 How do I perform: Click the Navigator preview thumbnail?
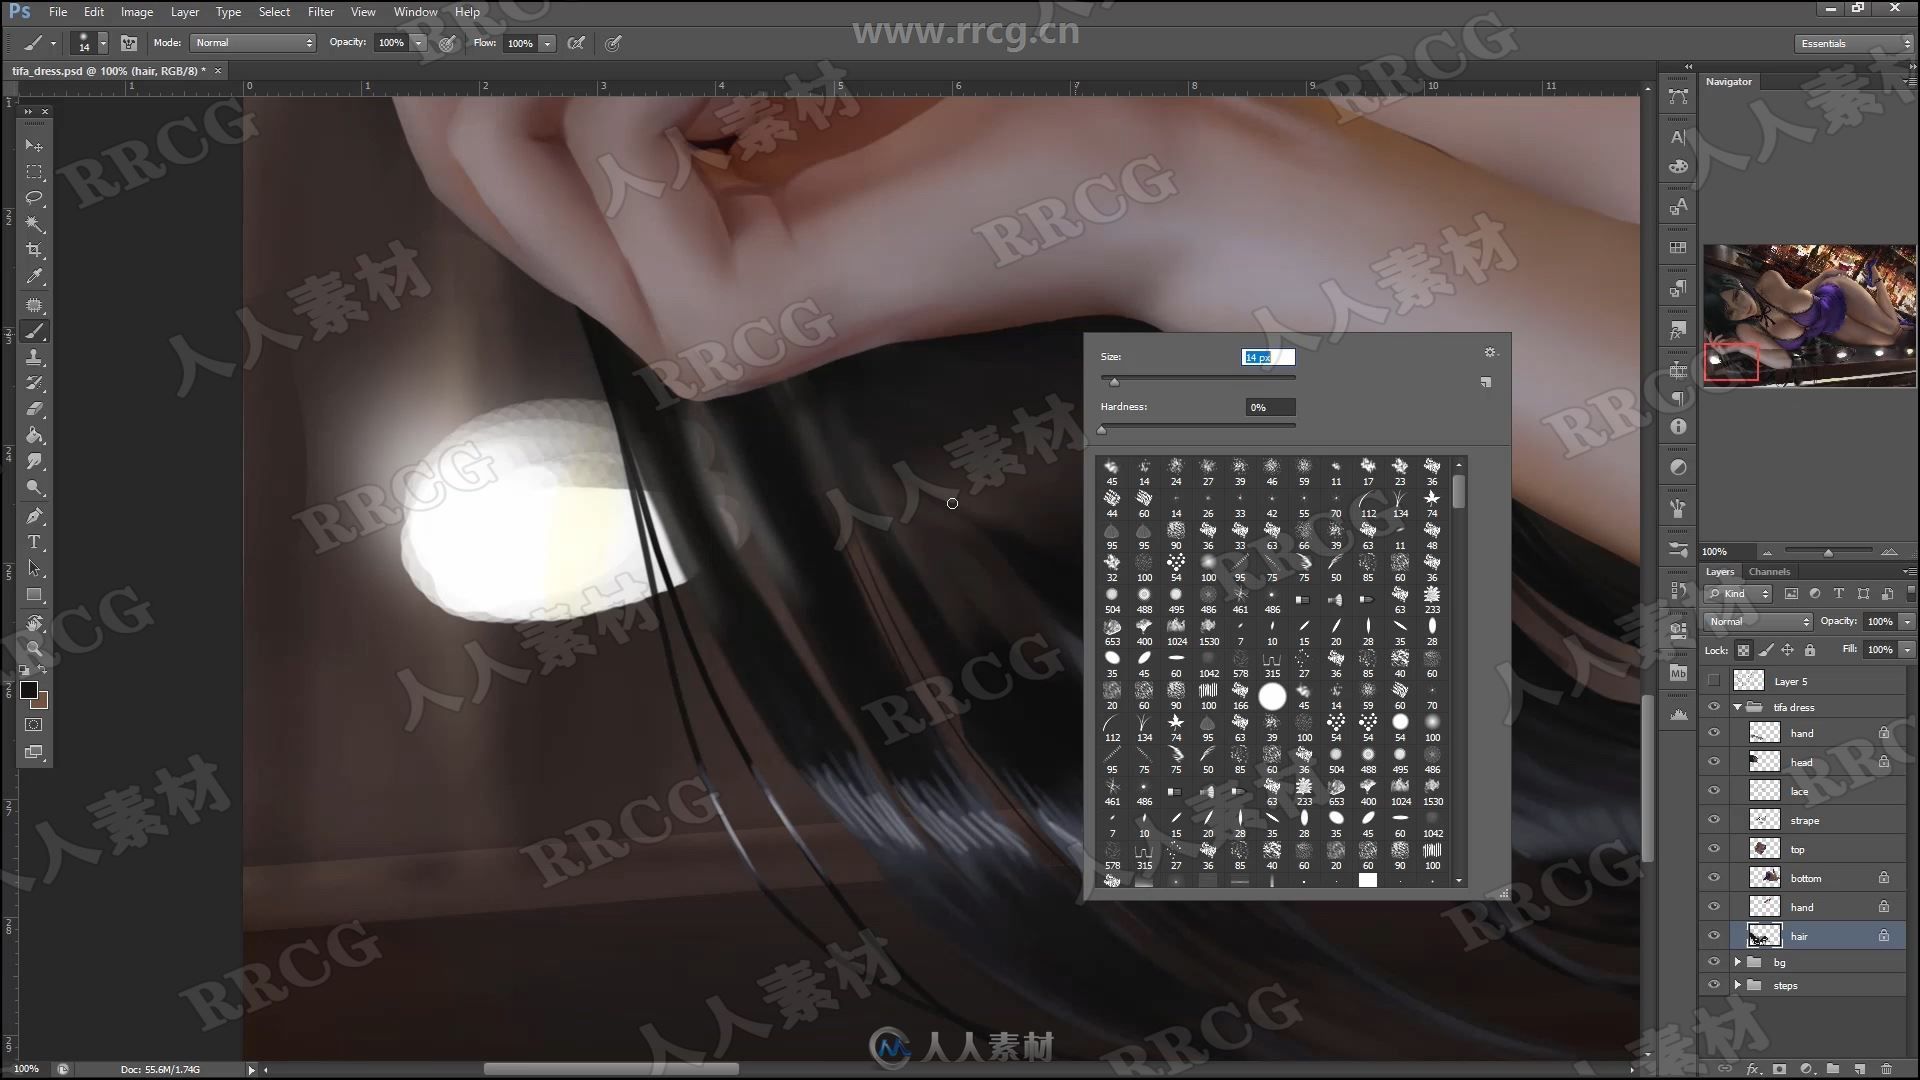tap(1810, 315)
